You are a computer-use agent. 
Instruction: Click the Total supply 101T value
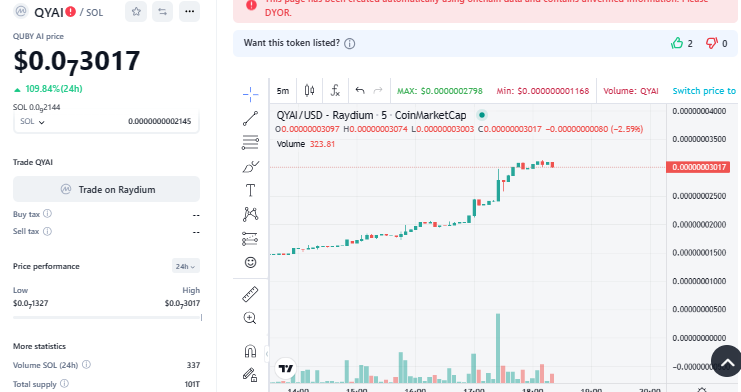point(192,384)
